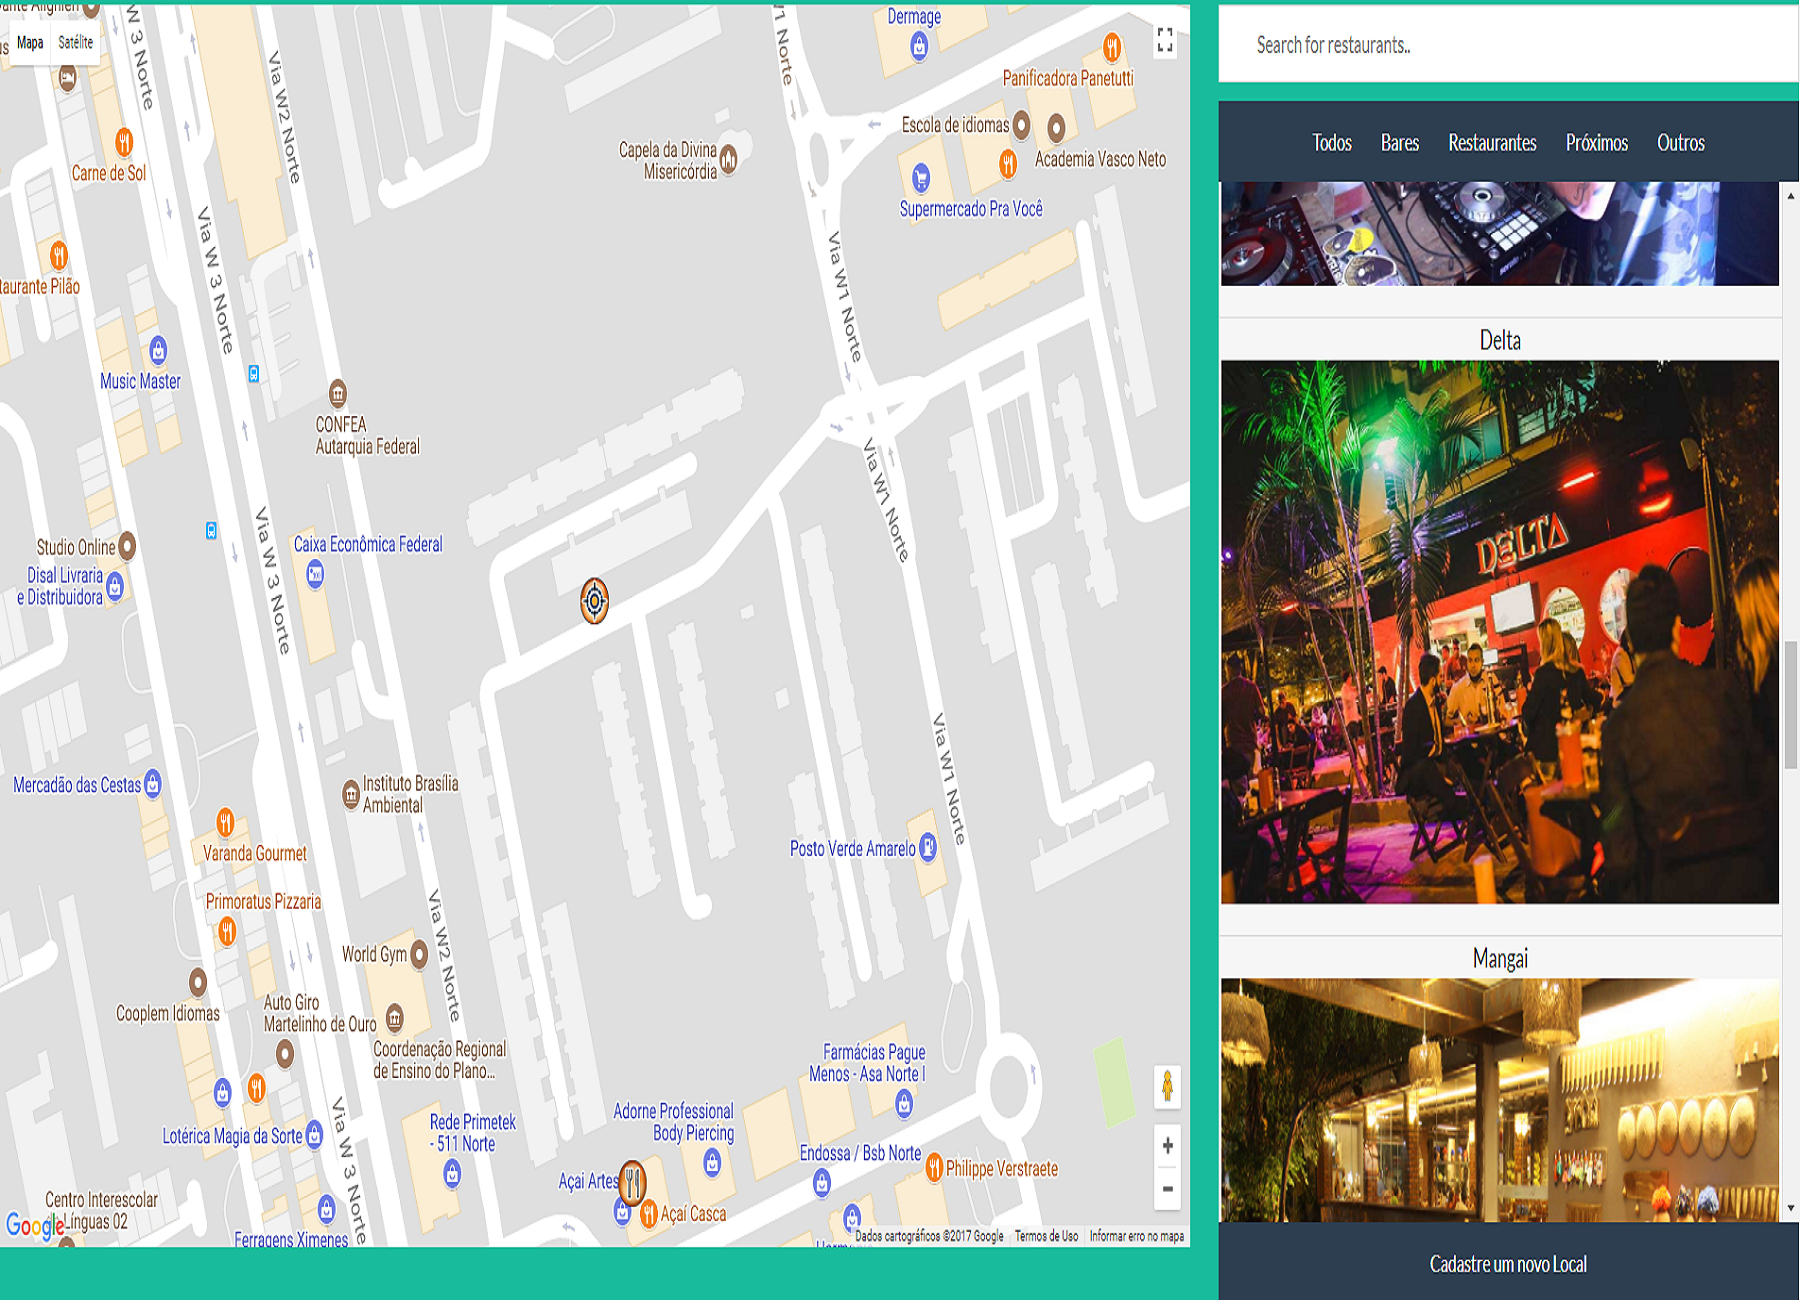Open Informar erro no mapa link
Screen dimensions: 1800x1300
[1137, 1236]
